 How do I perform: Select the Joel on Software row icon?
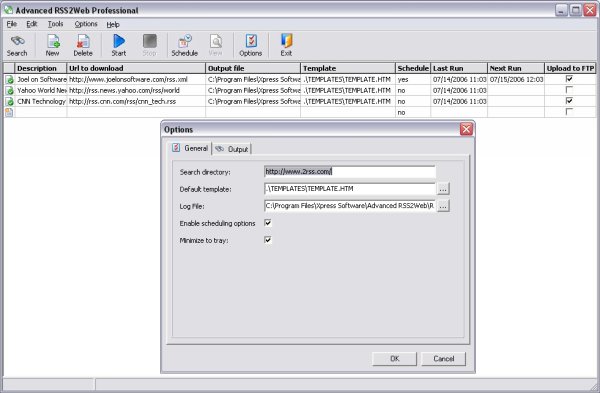[9, 80]
